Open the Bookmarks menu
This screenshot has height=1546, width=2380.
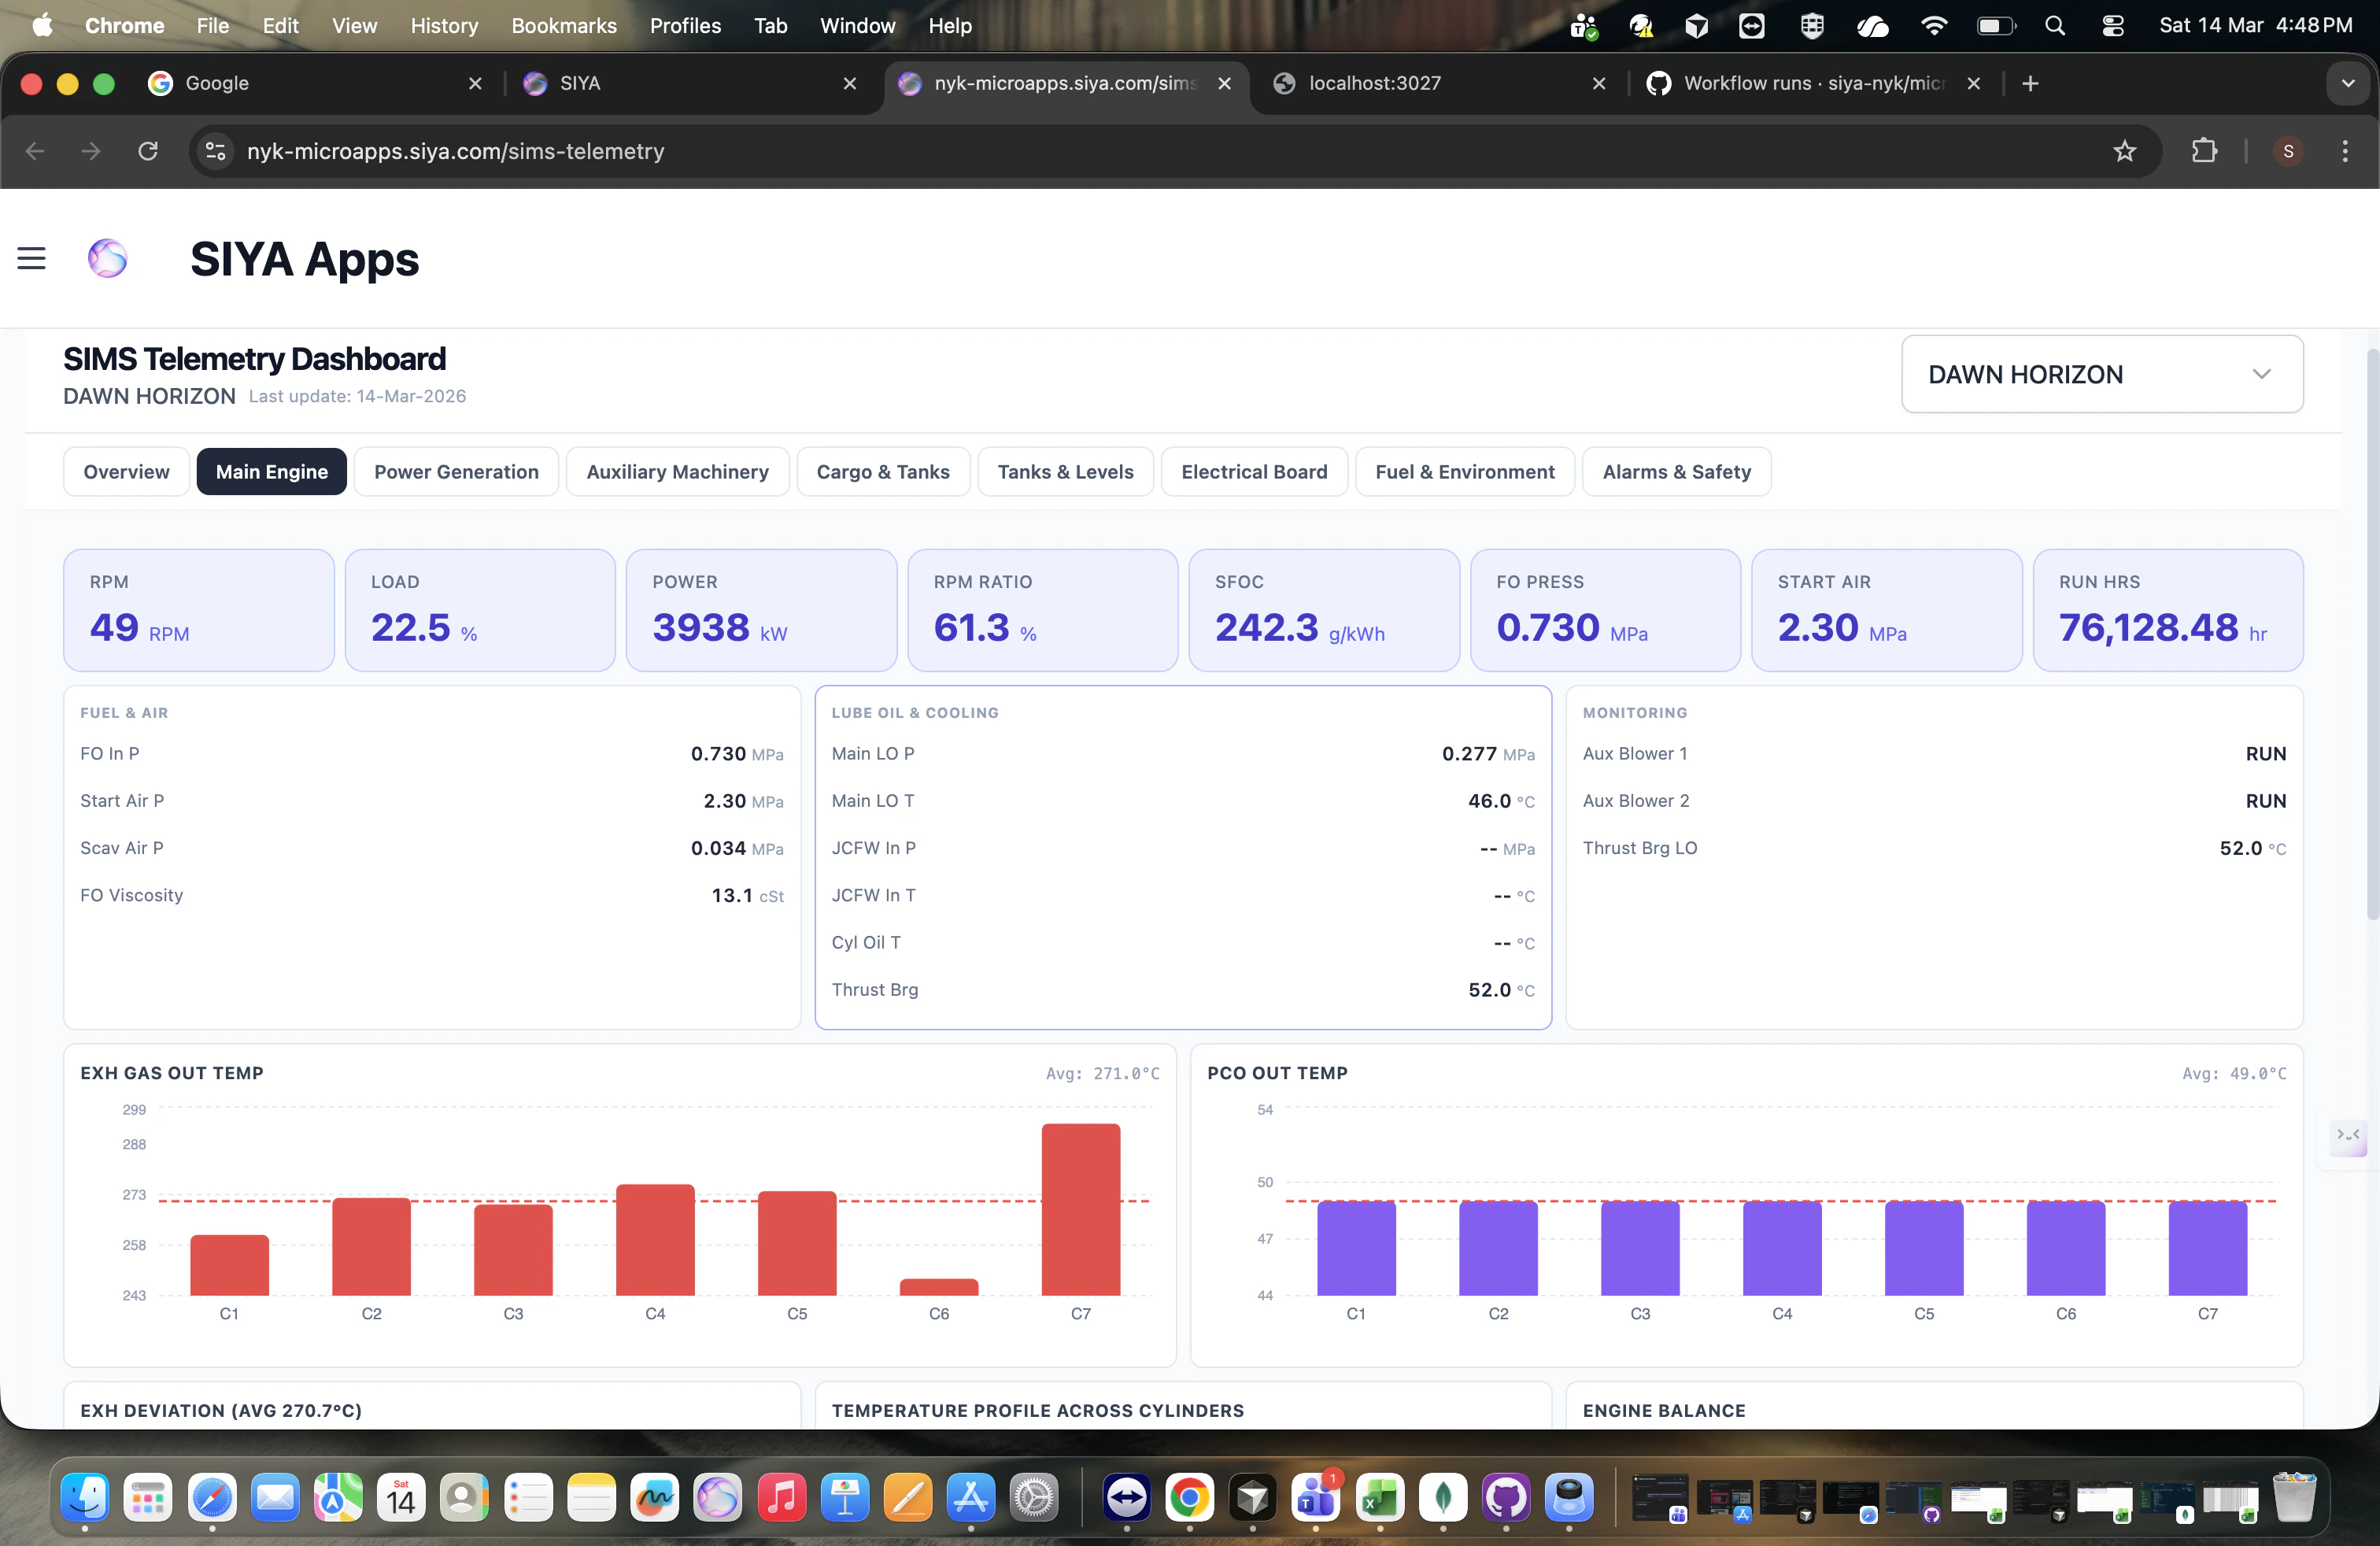563,26
